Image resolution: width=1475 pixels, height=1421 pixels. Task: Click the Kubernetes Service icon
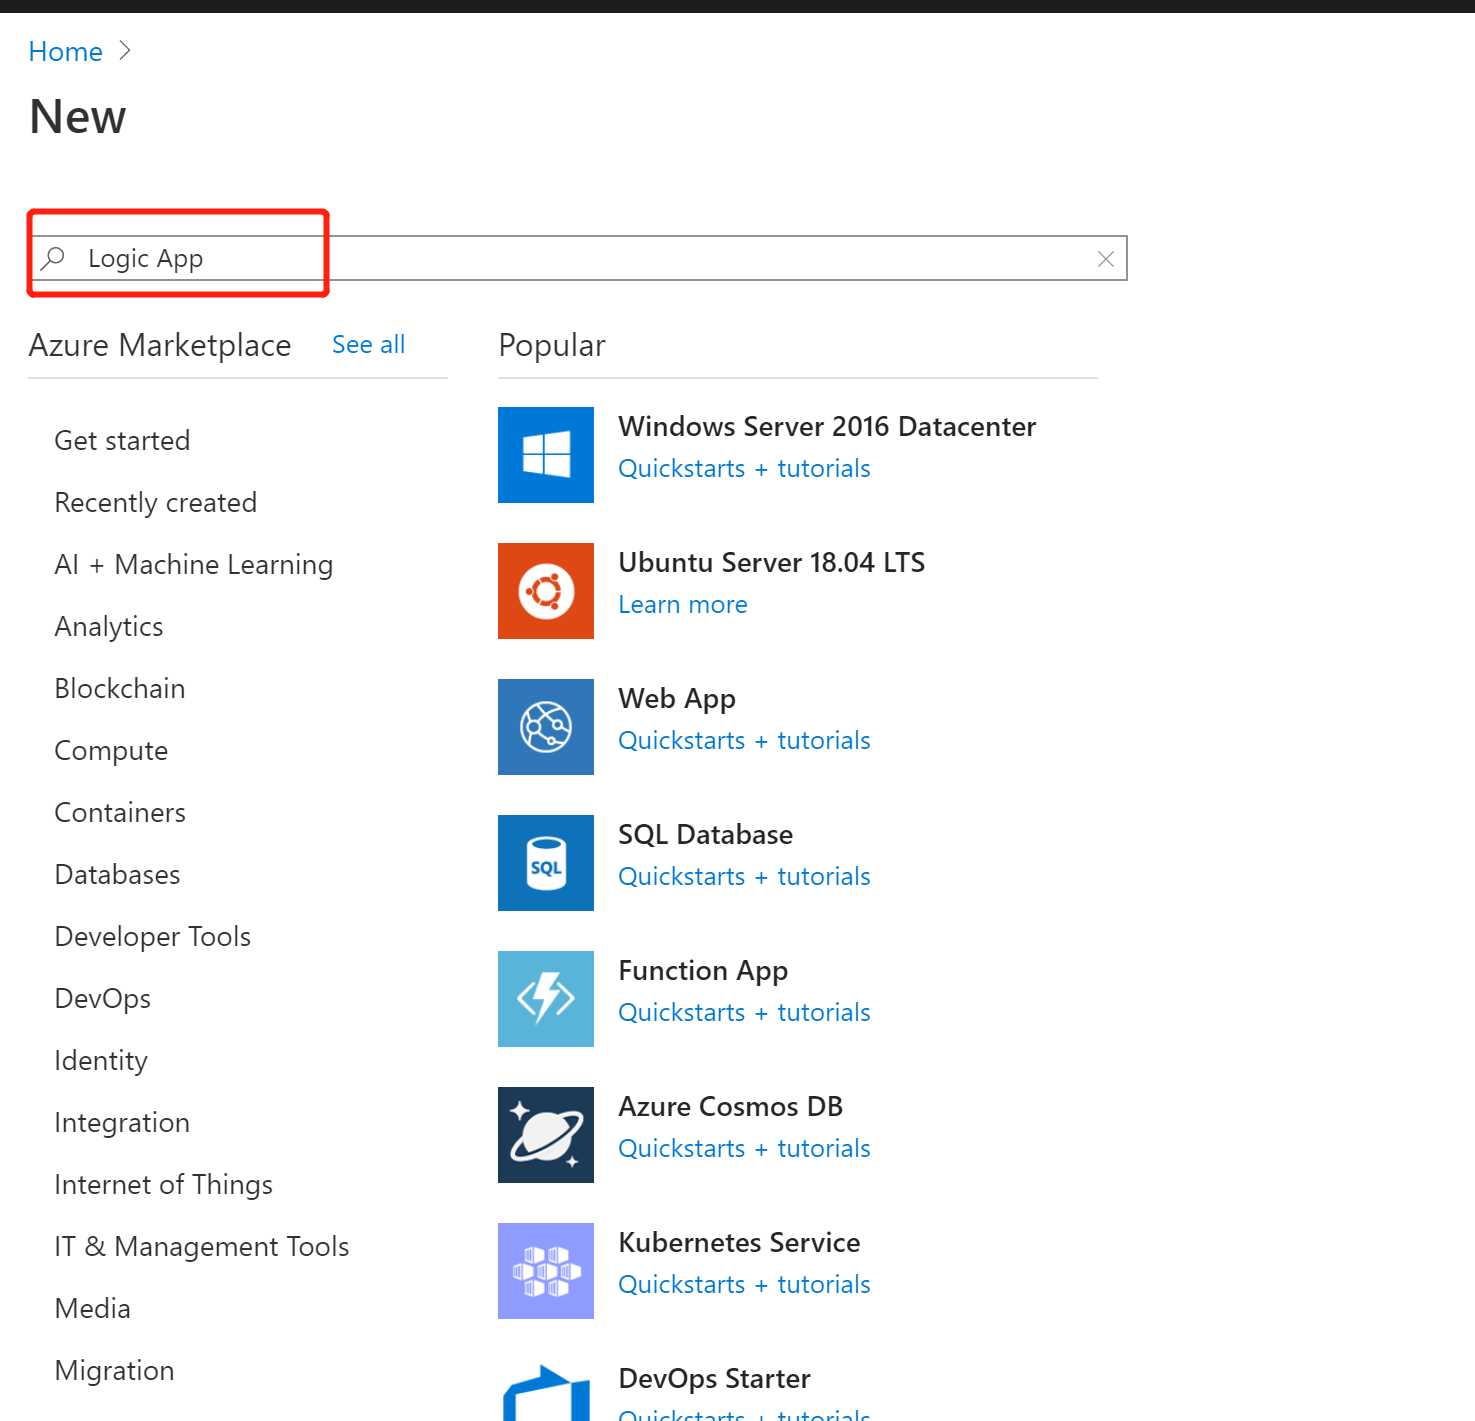click(x=546, y=1271)
